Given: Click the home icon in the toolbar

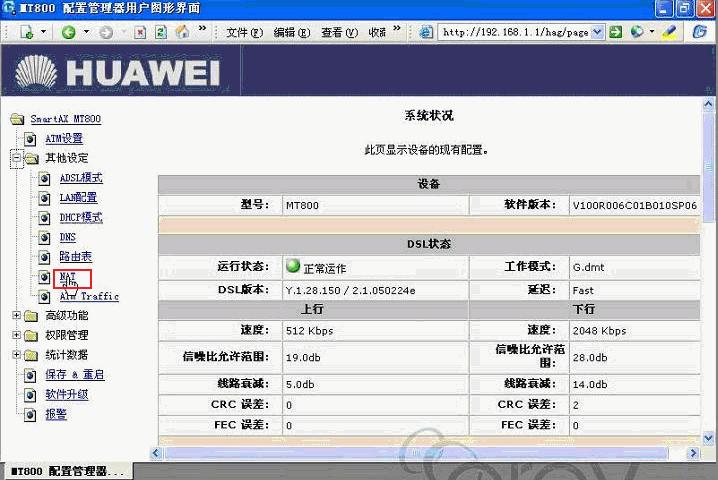Looking at the screenshot, I should tap(182, 32).
